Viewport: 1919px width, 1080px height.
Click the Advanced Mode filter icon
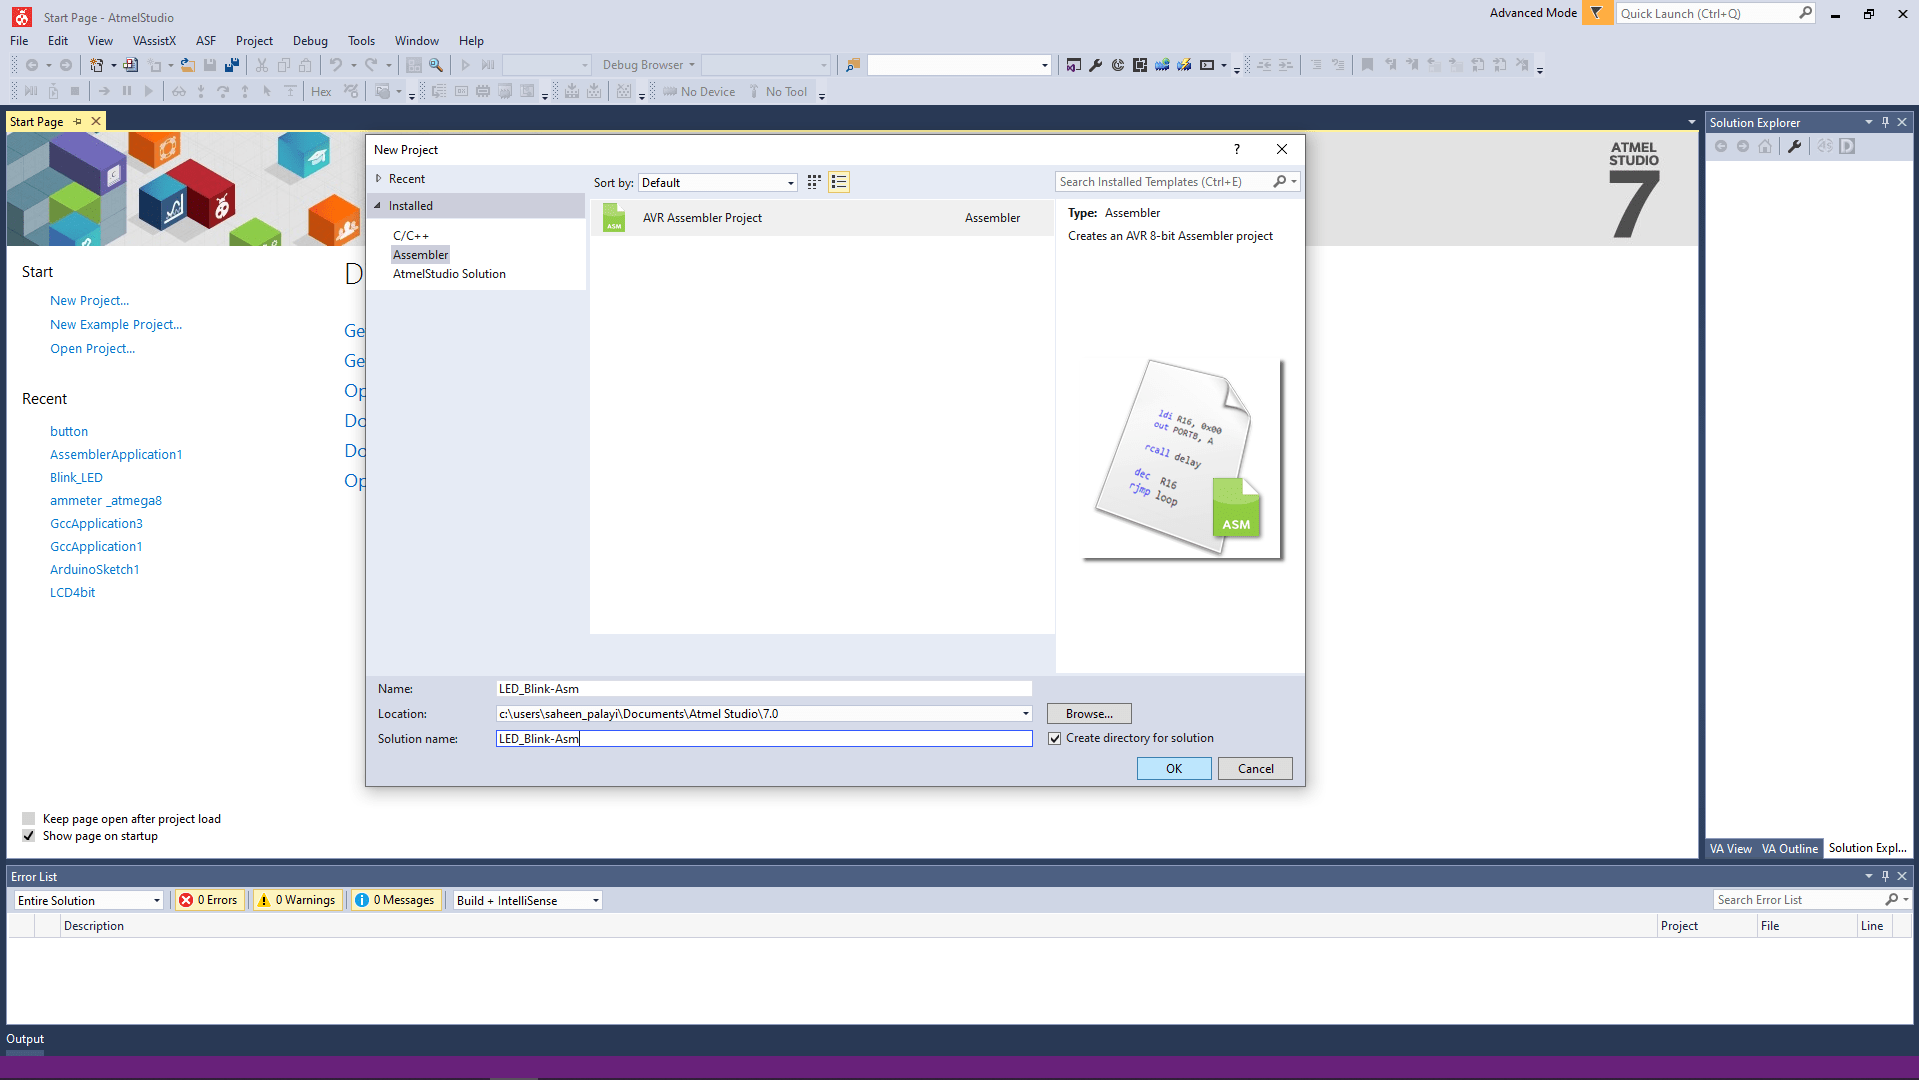click(1597, 13)
